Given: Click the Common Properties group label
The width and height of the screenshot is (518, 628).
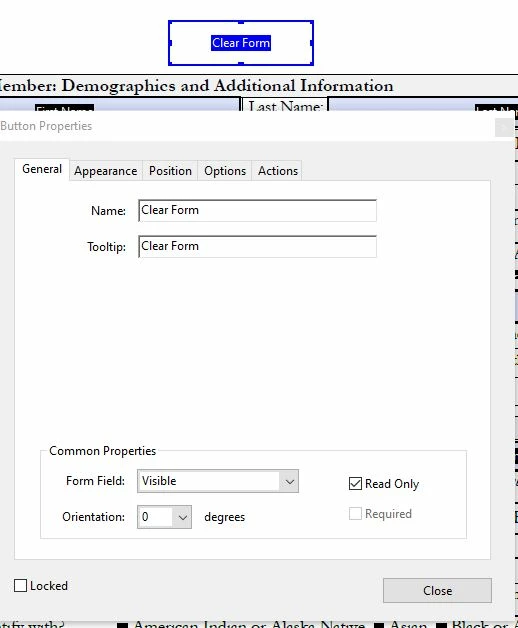Looking at the screenshot, I should coord(103,451).
